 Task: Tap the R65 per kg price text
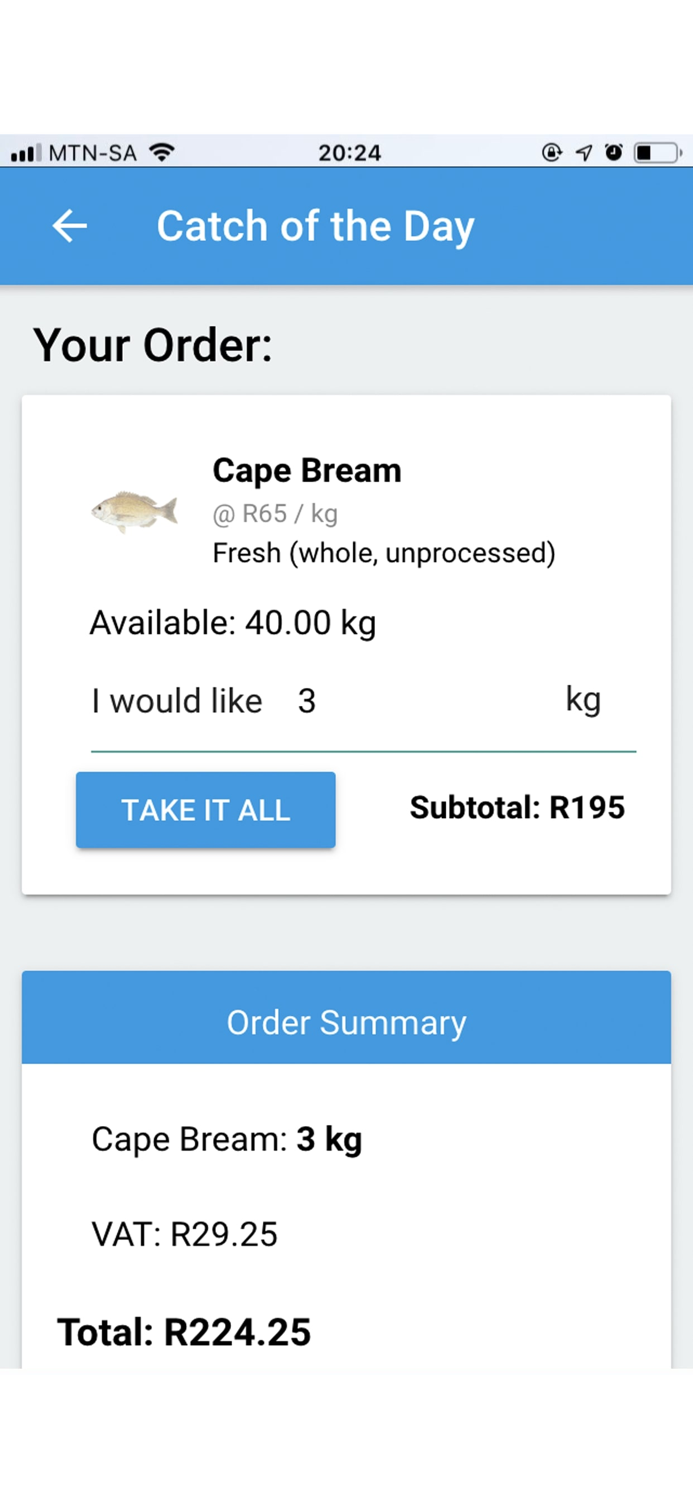pyautogui.click(x=275, y=514)
